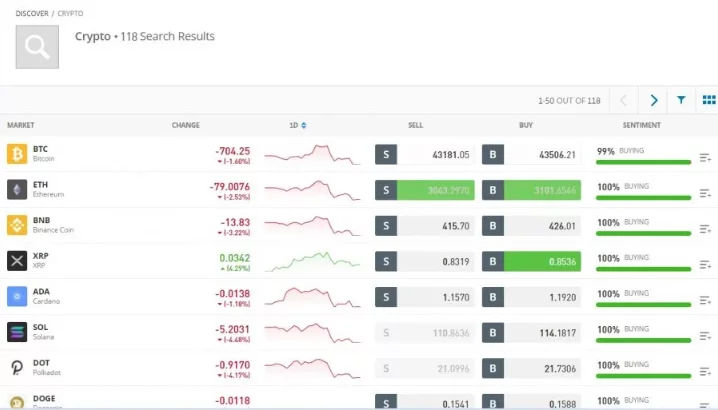Open the Discover breadcrumb link
This screenshot has width=718, height=410.
pyautogui.click(x=32, y=14)
